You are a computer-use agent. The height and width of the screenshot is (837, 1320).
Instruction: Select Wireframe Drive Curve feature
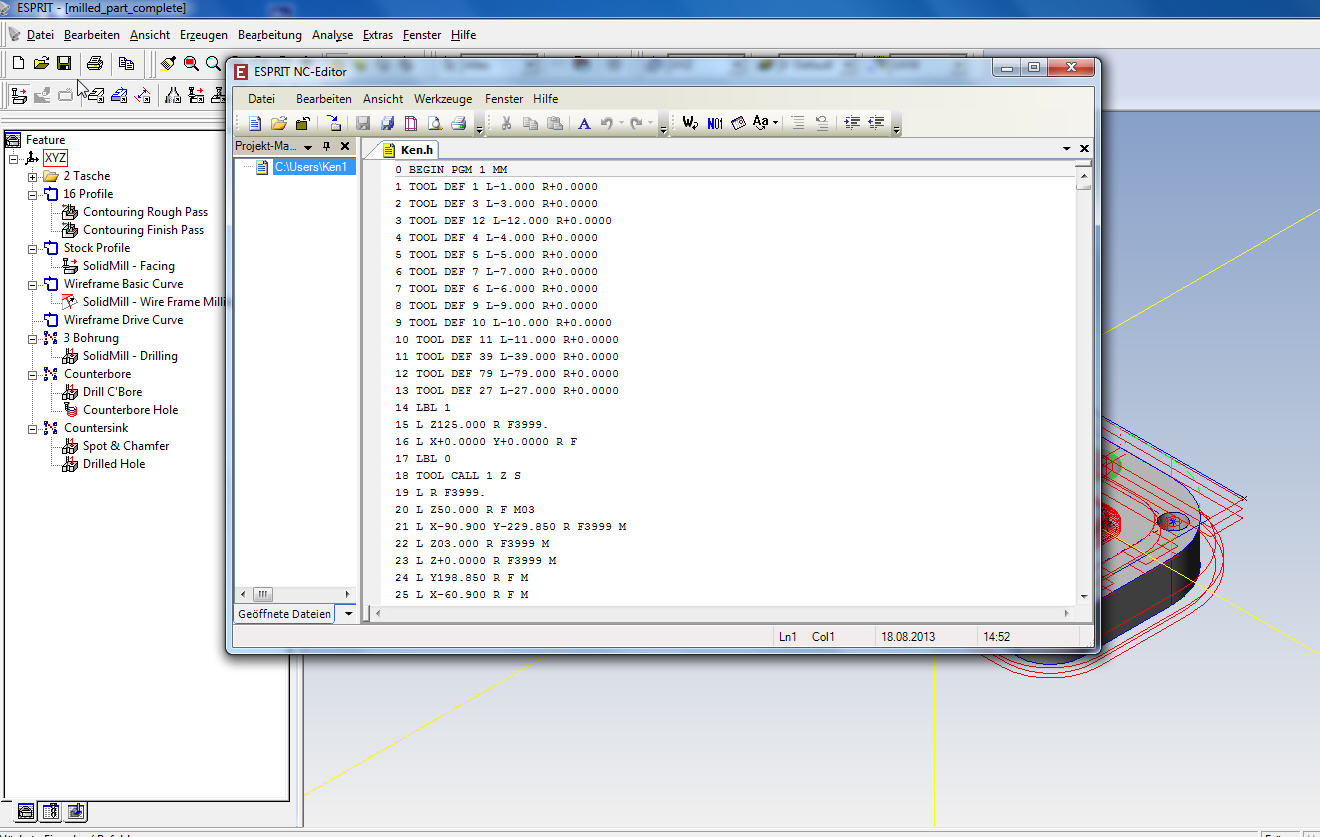[x=123, y=320]
